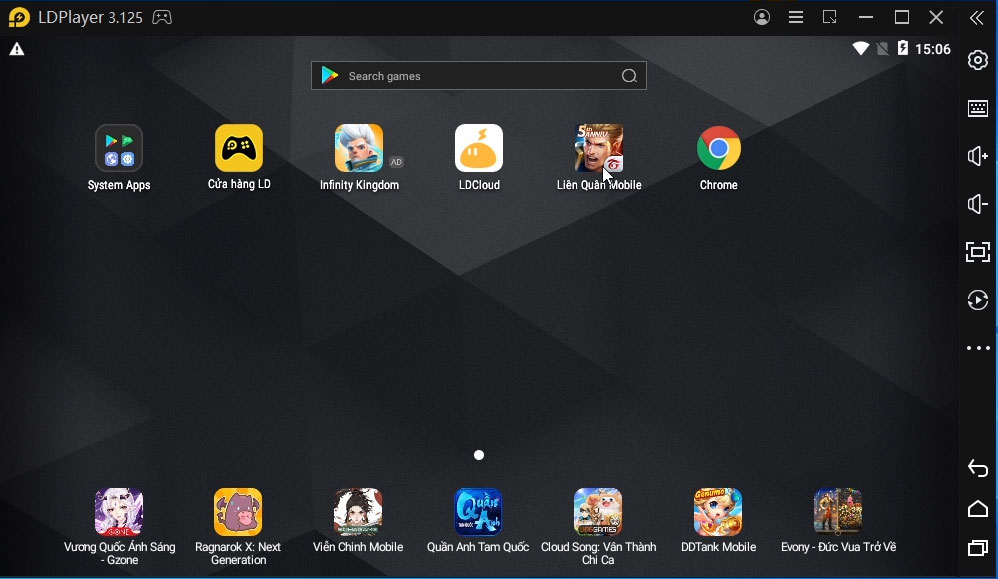Open LDPlayer settings gear in sidebar

pos(978,60)
